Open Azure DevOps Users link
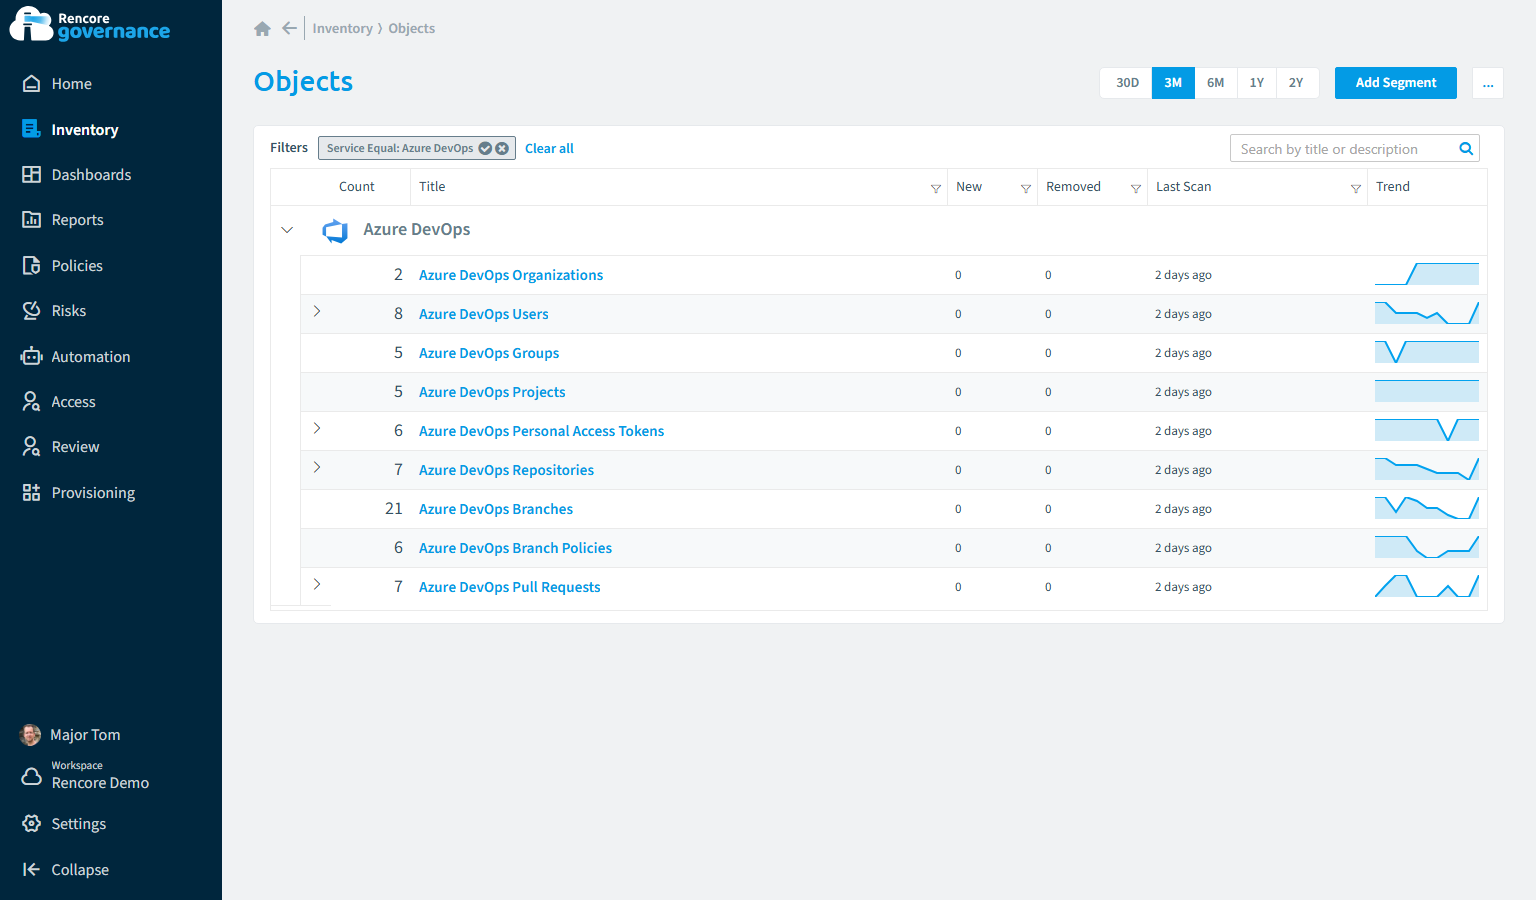Viewport: 1536px width, 900px height. point(484,314)
